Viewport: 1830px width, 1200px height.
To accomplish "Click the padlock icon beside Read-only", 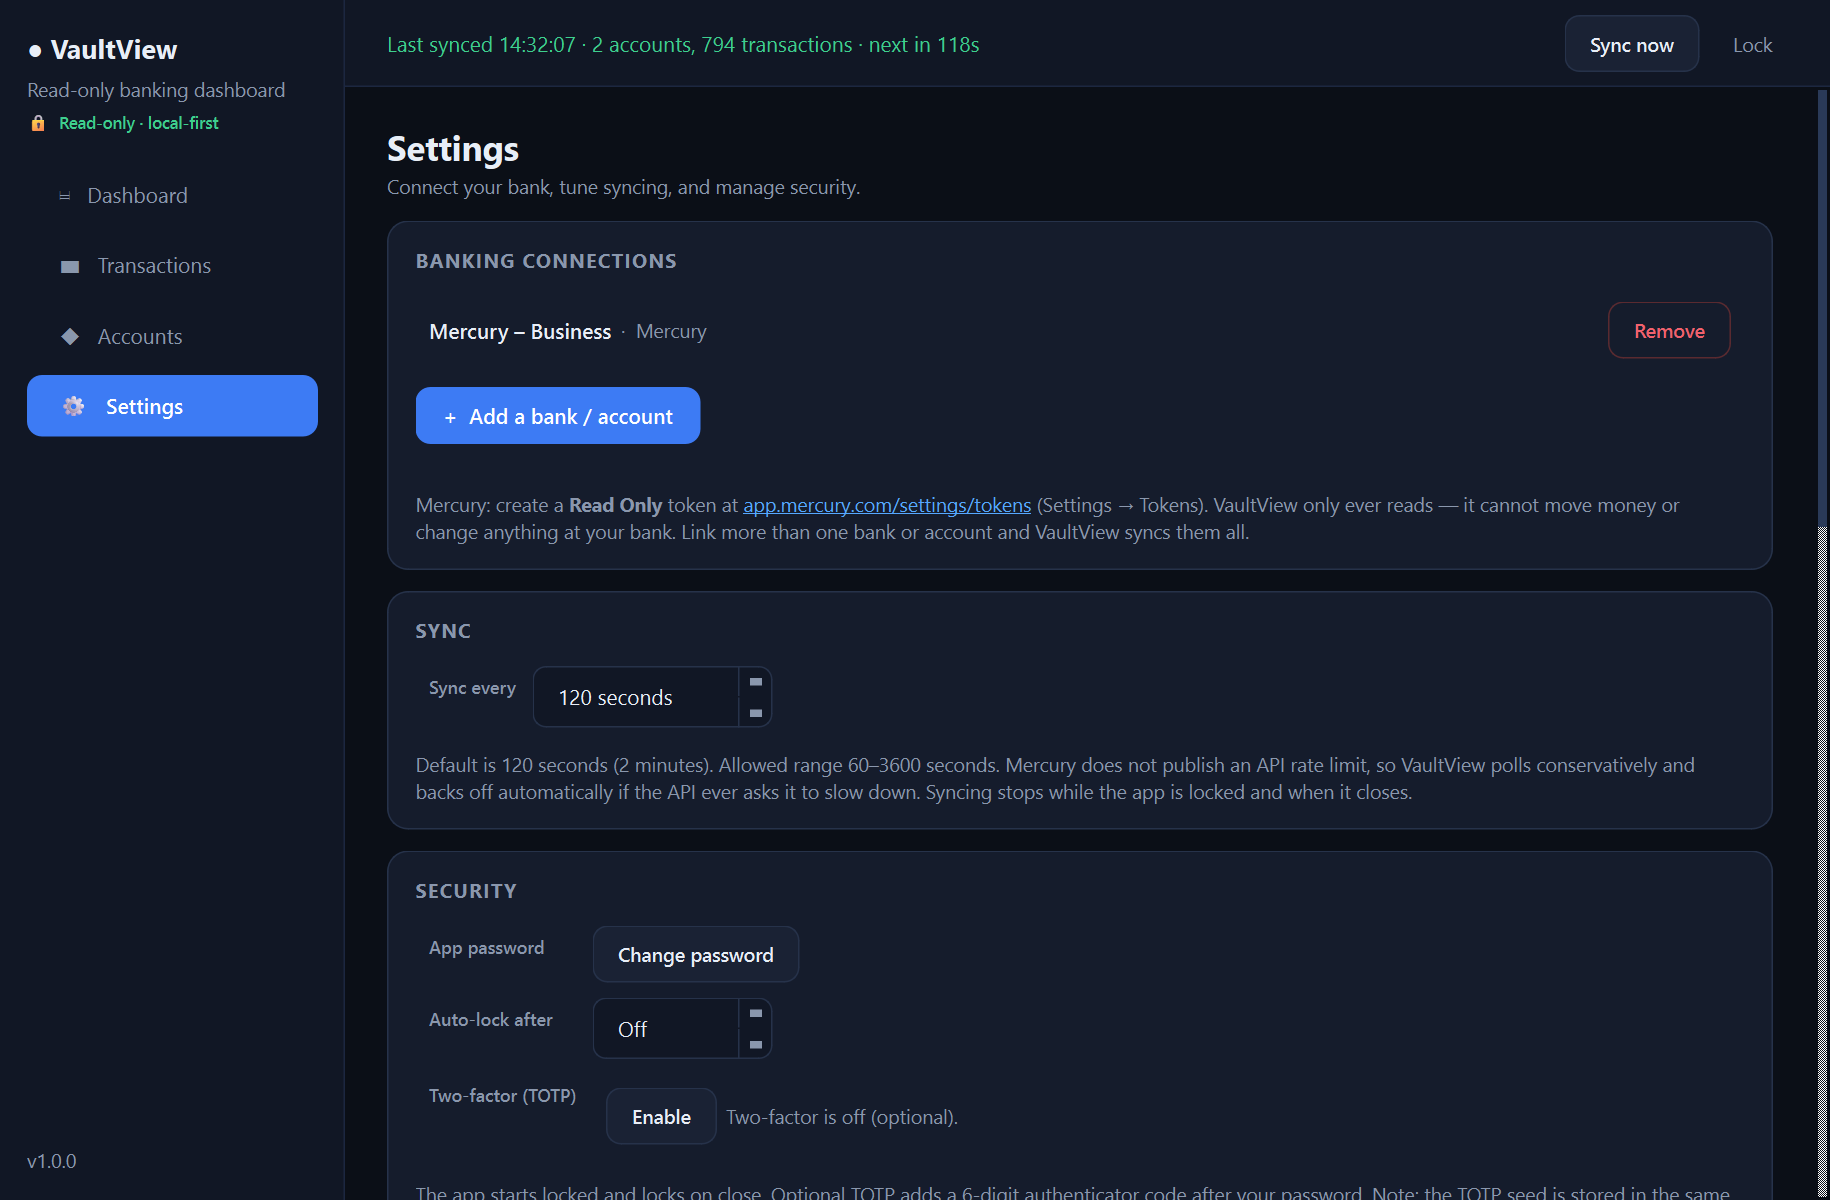I will point(38,123).
